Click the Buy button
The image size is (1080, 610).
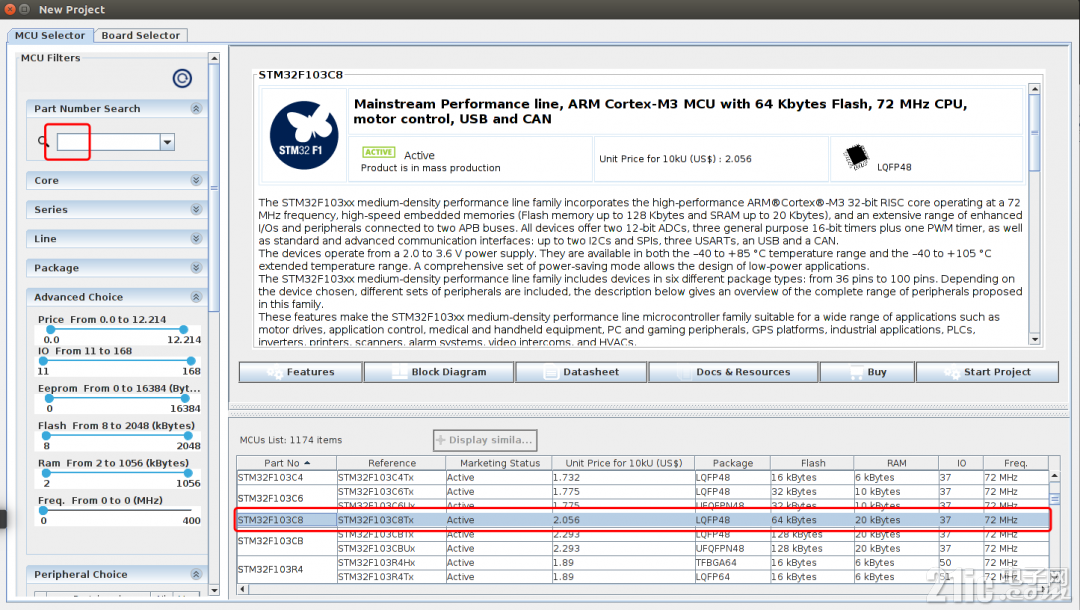(x=868, y=372)
